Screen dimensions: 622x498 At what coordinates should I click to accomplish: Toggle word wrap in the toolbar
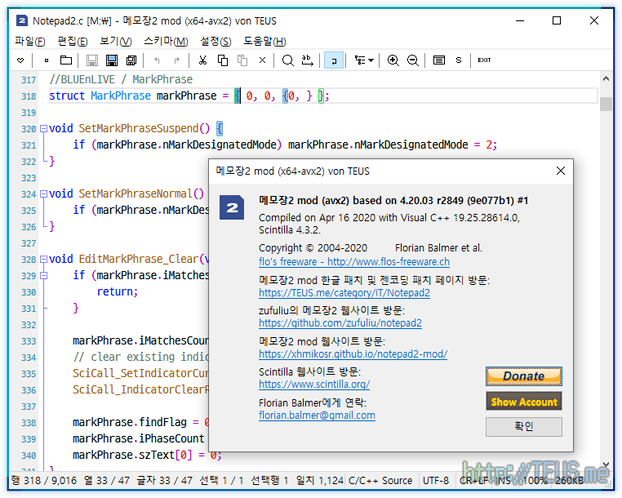[x=334, y=60]
